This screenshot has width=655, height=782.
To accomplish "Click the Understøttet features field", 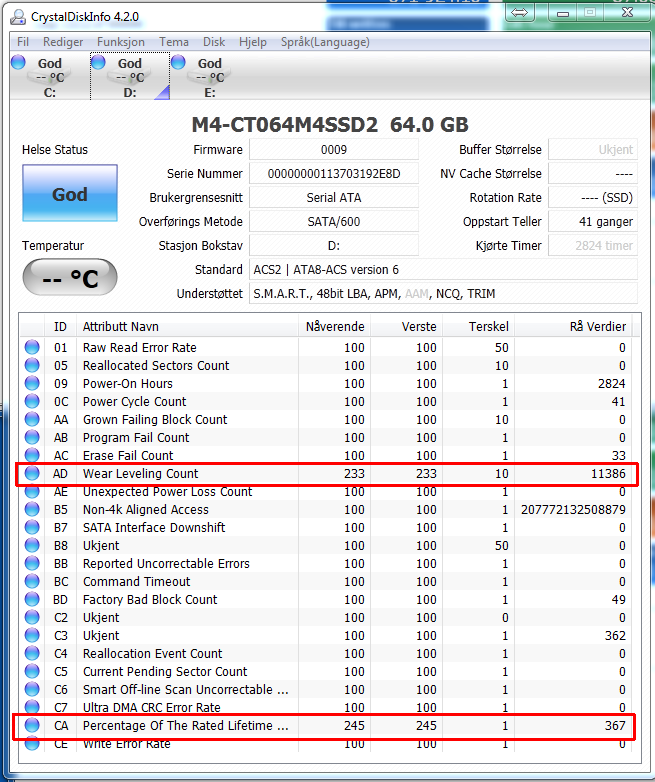I will [x=443, y=294].
